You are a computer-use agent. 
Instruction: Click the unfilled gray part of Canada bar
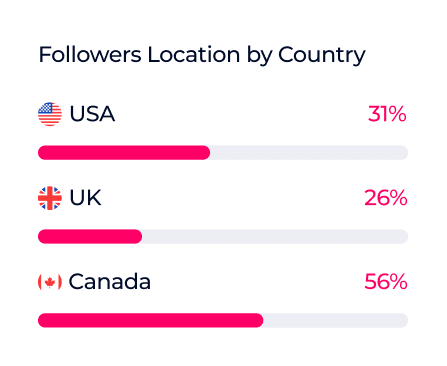click(x=336, y=320)
